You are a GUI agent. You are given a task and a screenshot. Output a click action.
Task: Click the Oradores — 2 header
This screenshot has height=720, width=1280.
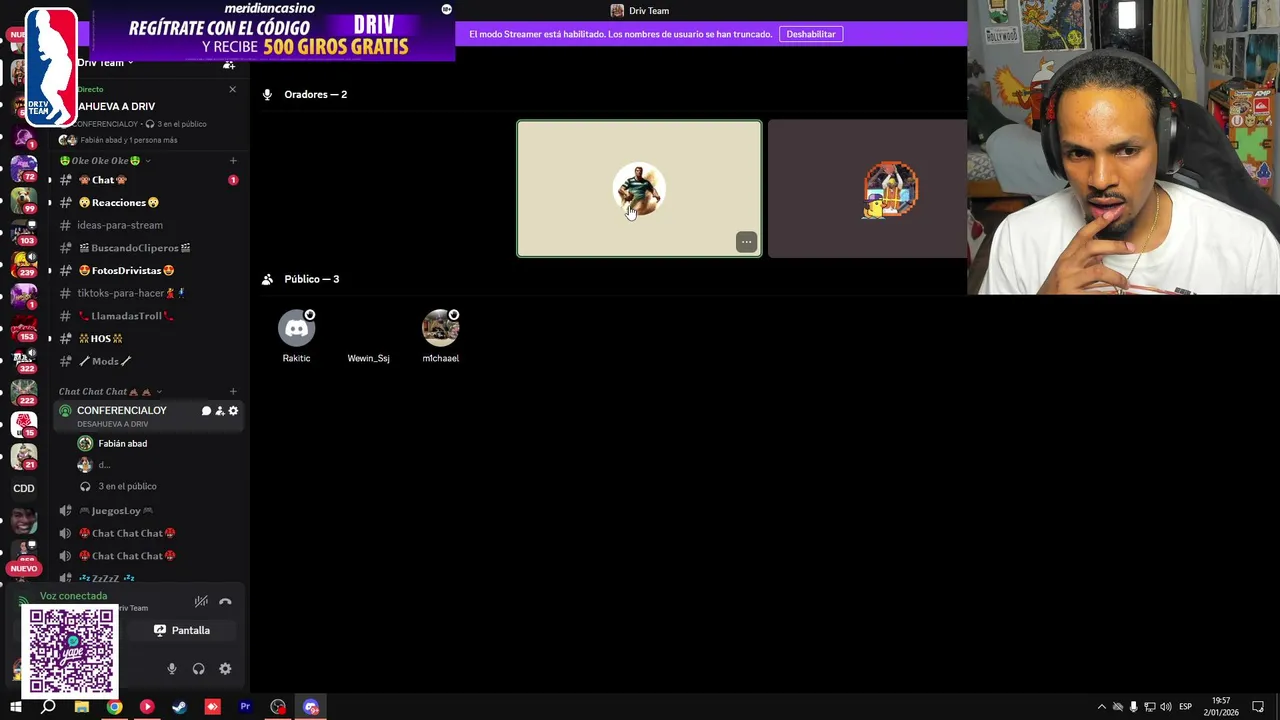(x=315, y=95)
